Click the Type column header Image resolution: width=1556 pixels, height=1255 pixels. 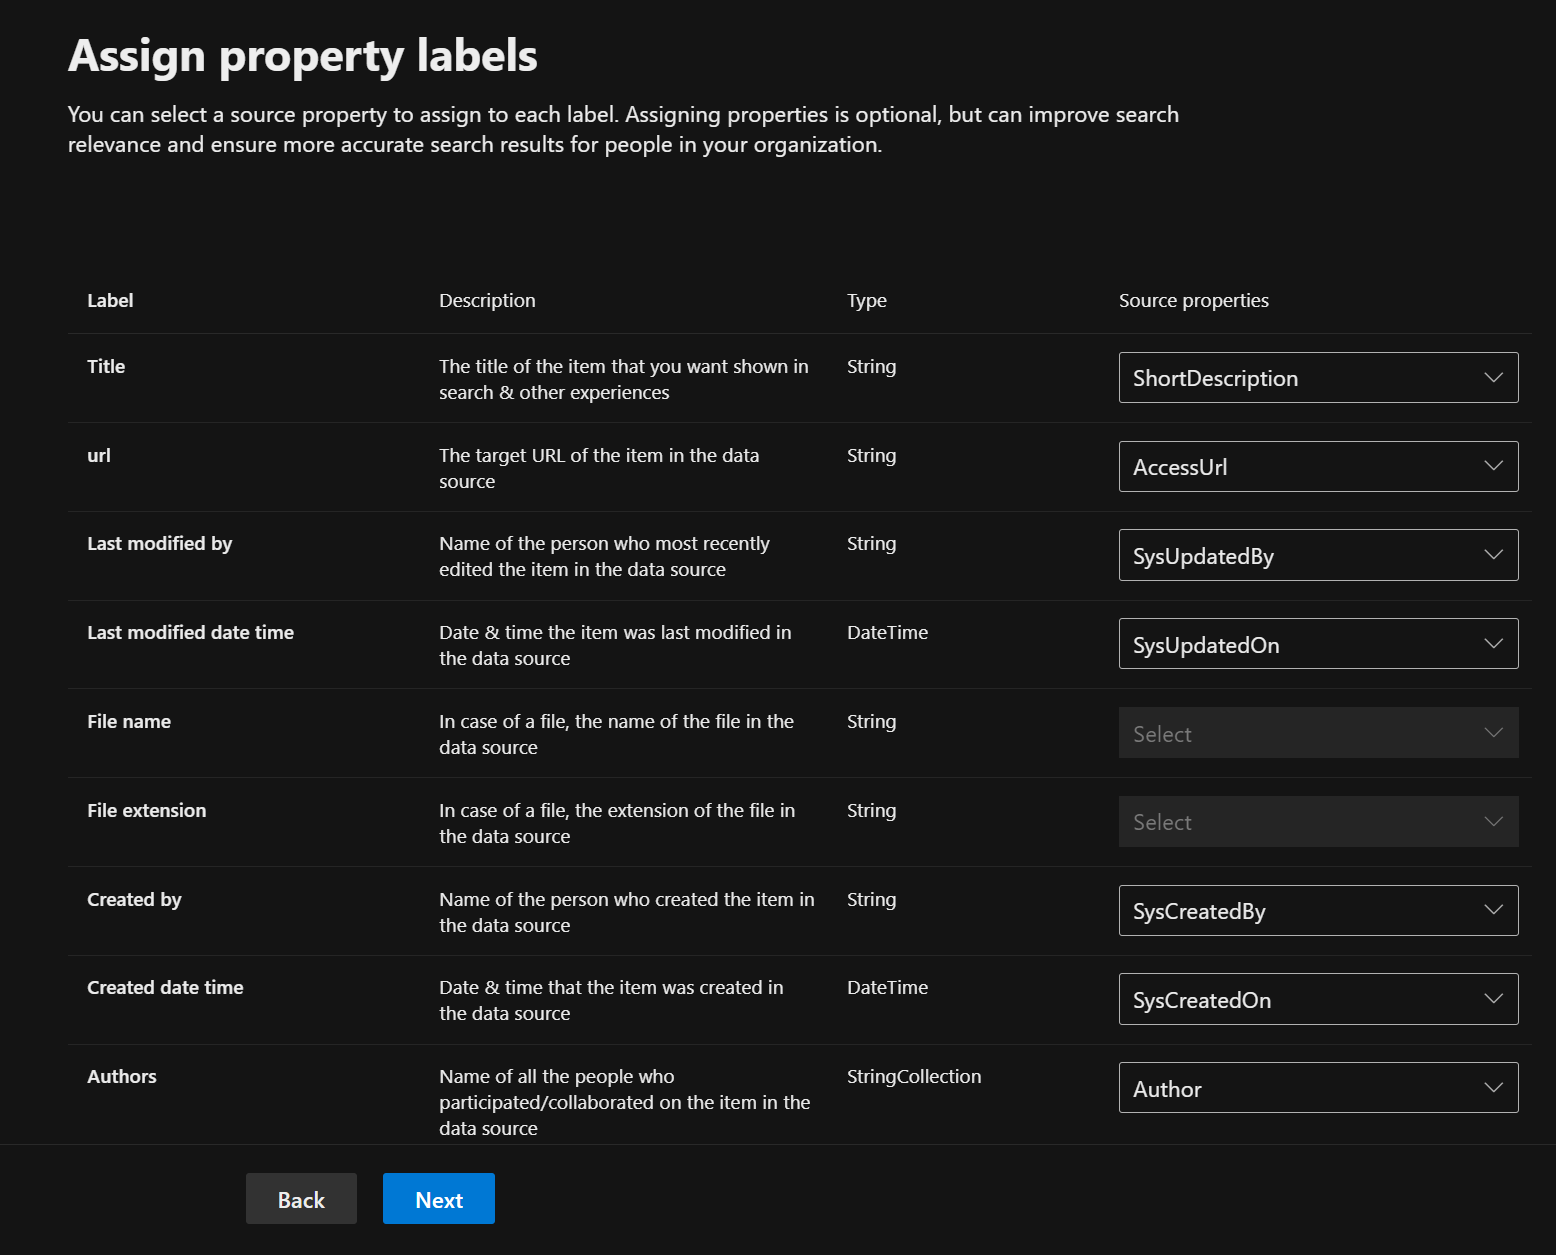click(x=866, y=300)
